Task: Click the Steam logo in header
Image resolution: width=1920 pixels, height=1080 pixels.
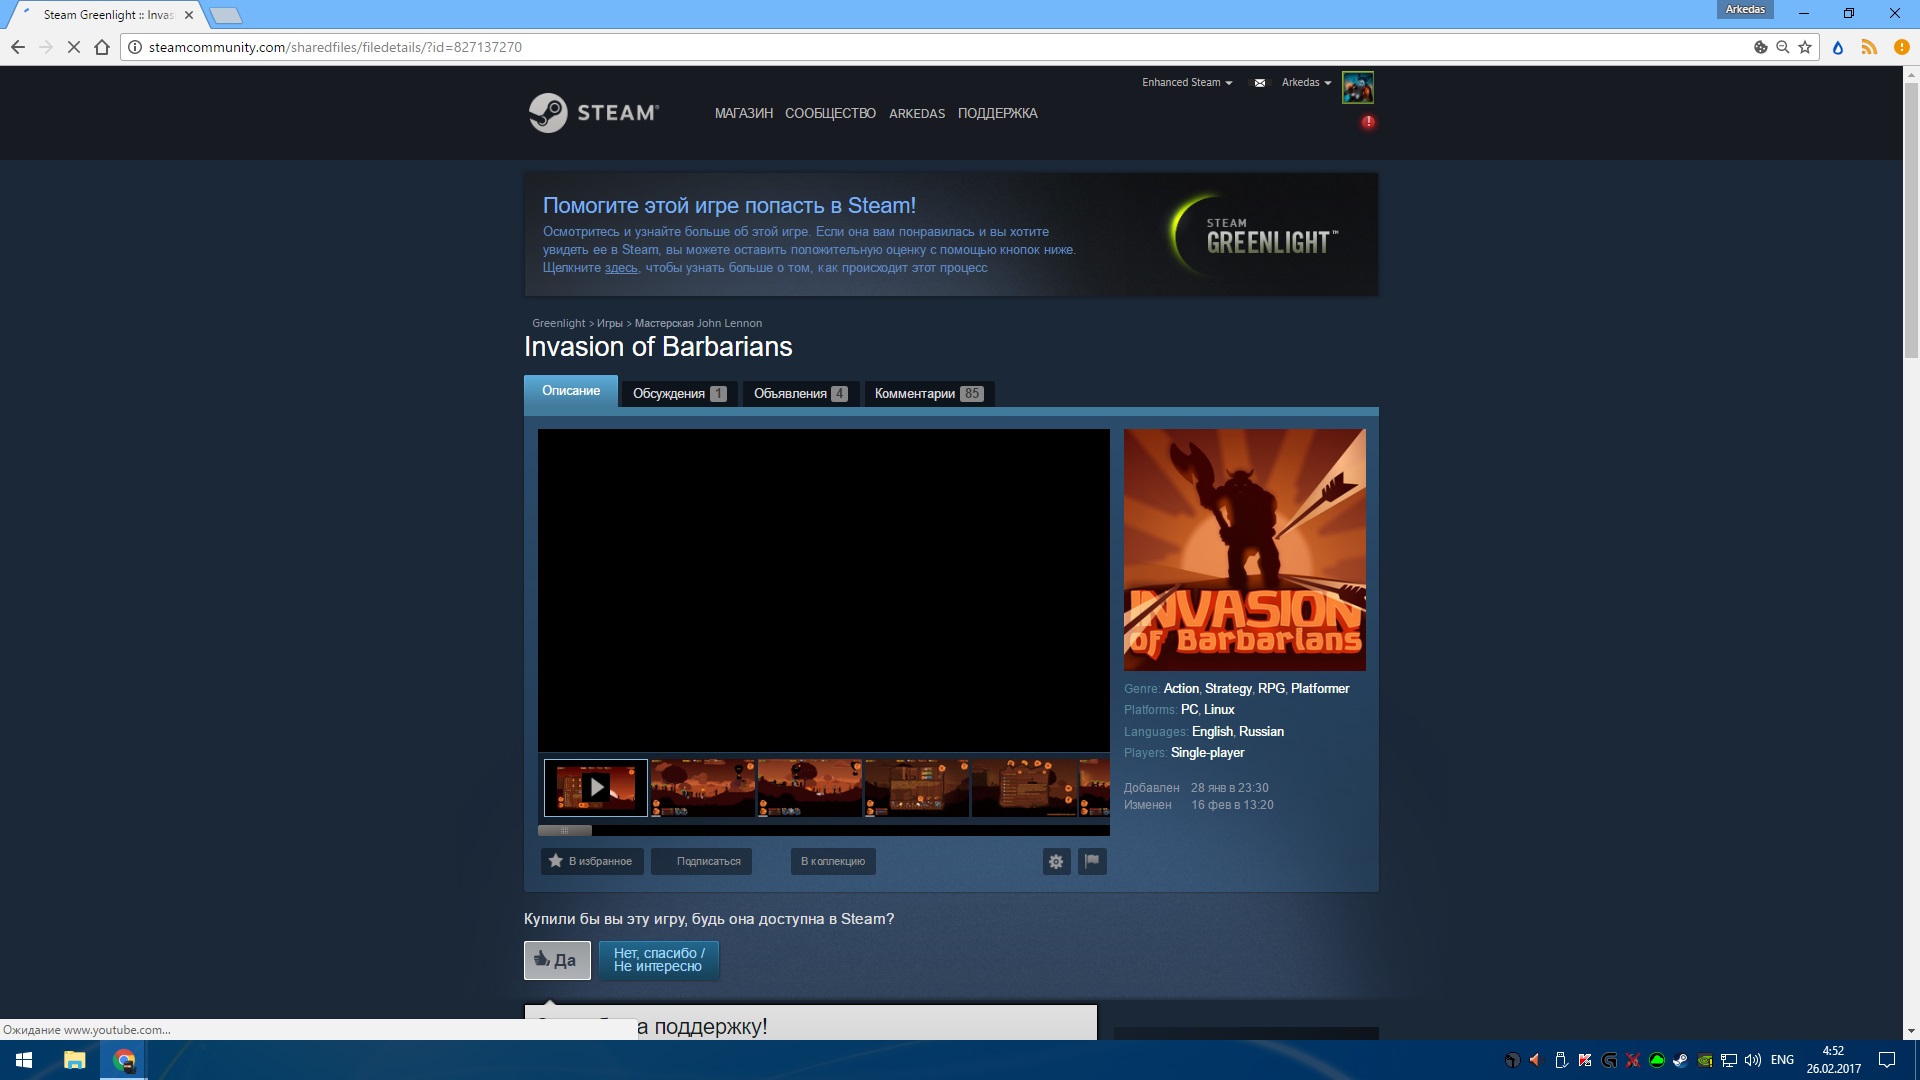Action: point(594,113)
